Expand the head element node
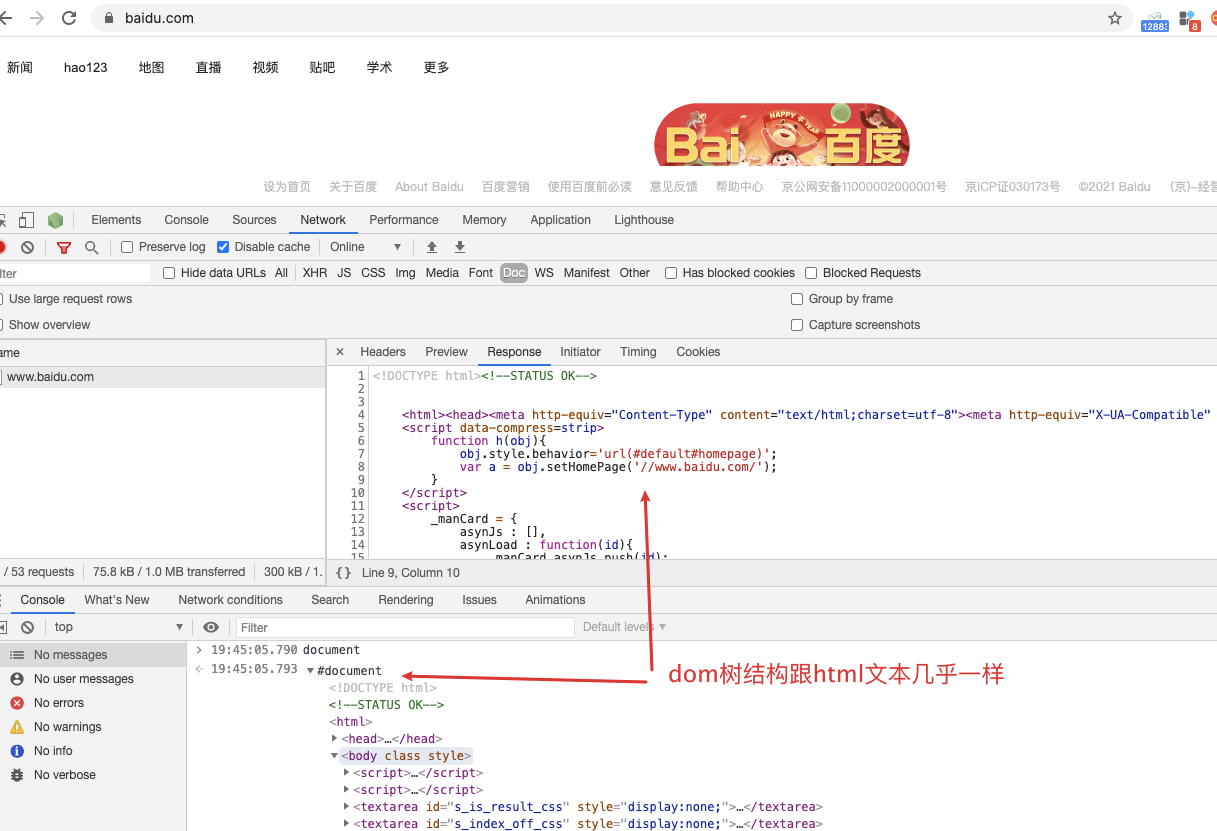This screenshot has width=1217, height=831. [x=334, y=739]
